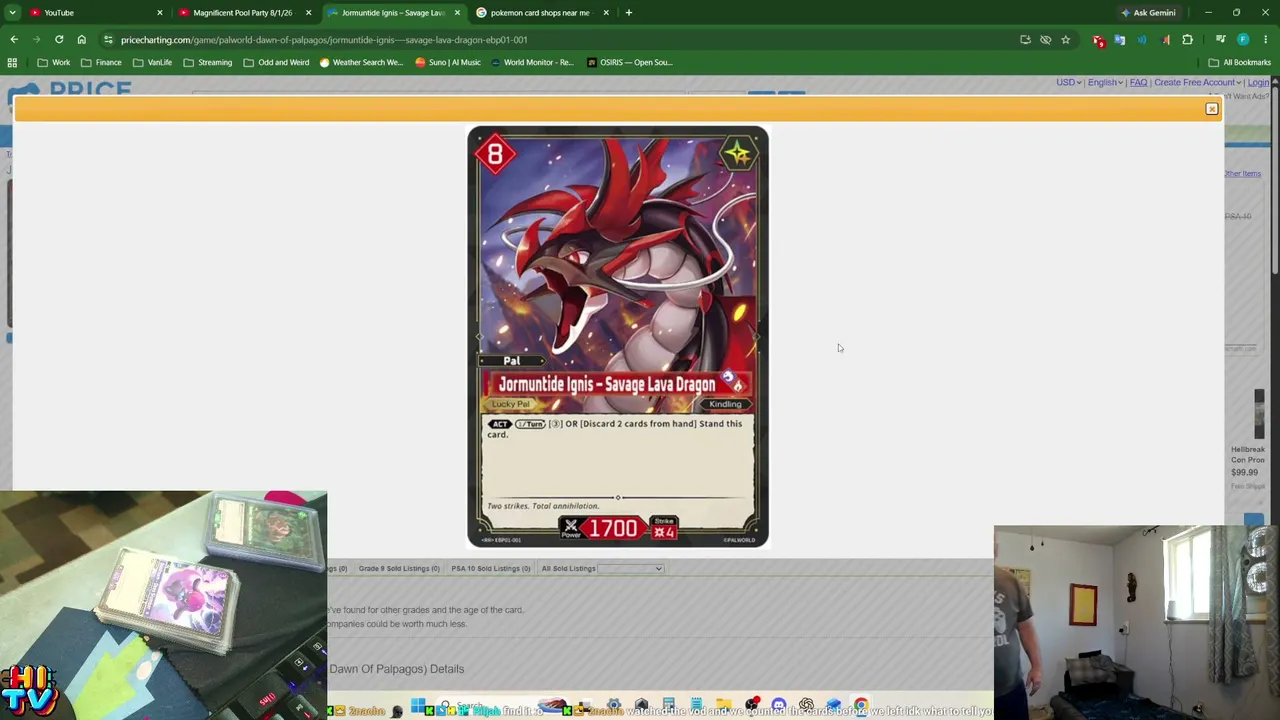Viewport: 1280px width, 720px height.
Task: Open the browser home page
Action: tap(82, 40)
